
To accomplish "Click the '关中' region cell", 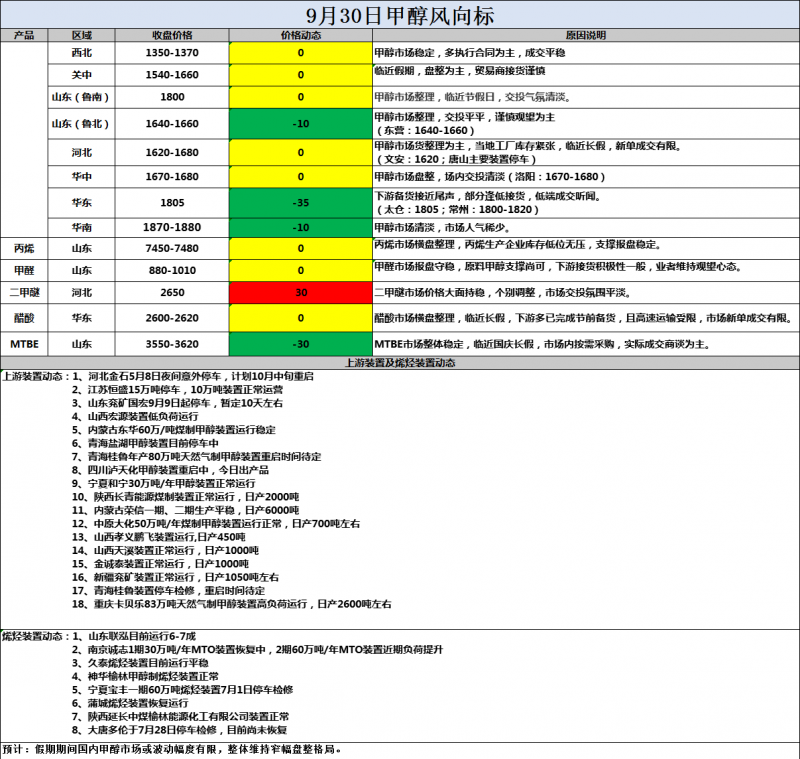I will pos(82,75).
